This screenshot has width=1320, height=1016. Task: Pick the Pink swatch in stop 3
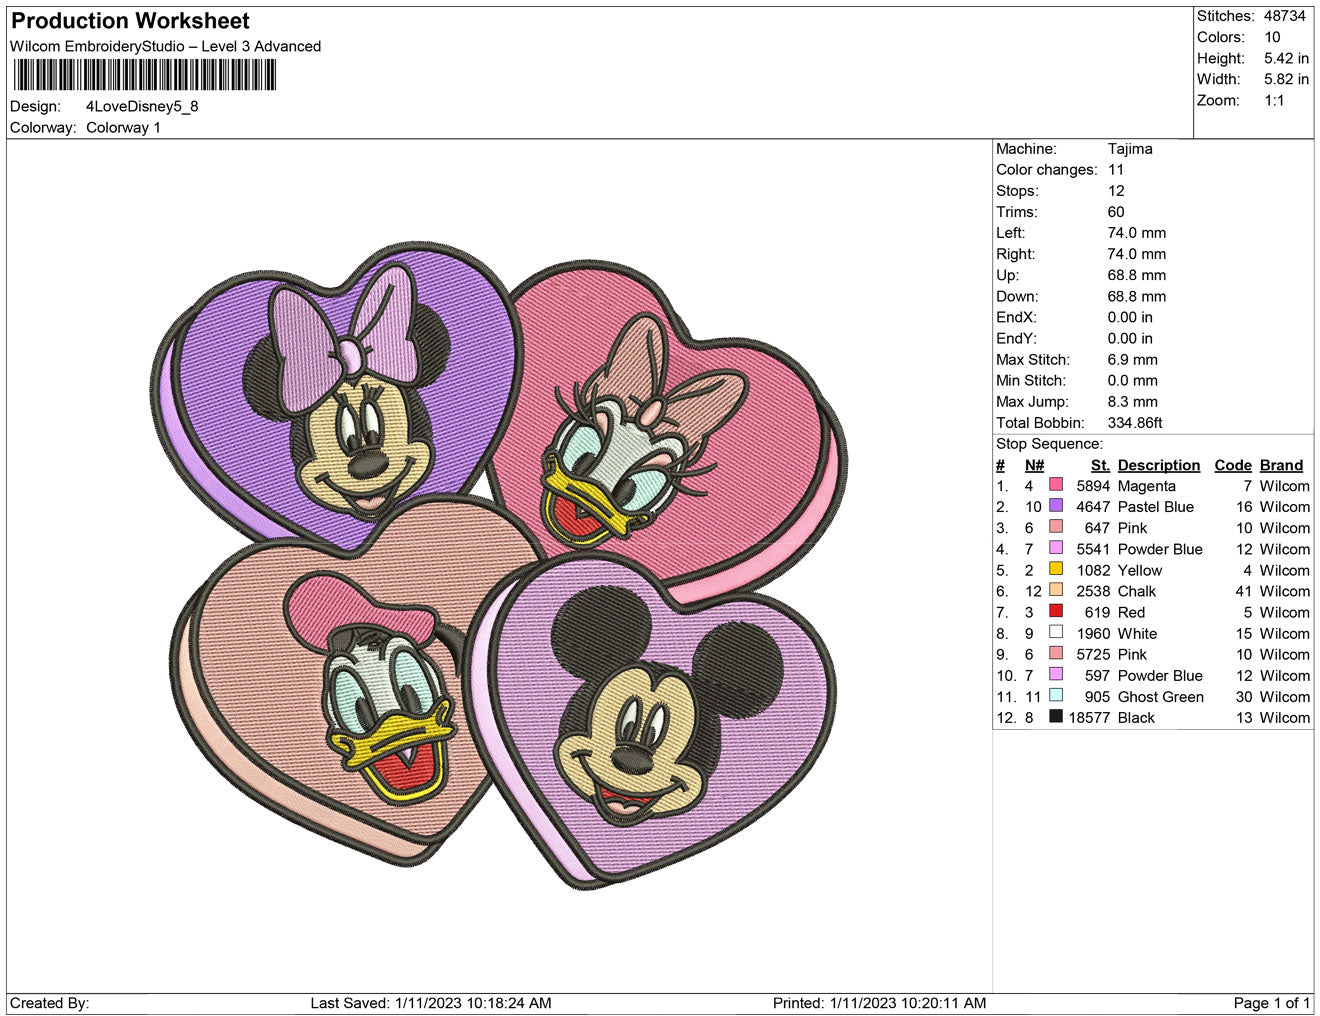coord(1055,527)
